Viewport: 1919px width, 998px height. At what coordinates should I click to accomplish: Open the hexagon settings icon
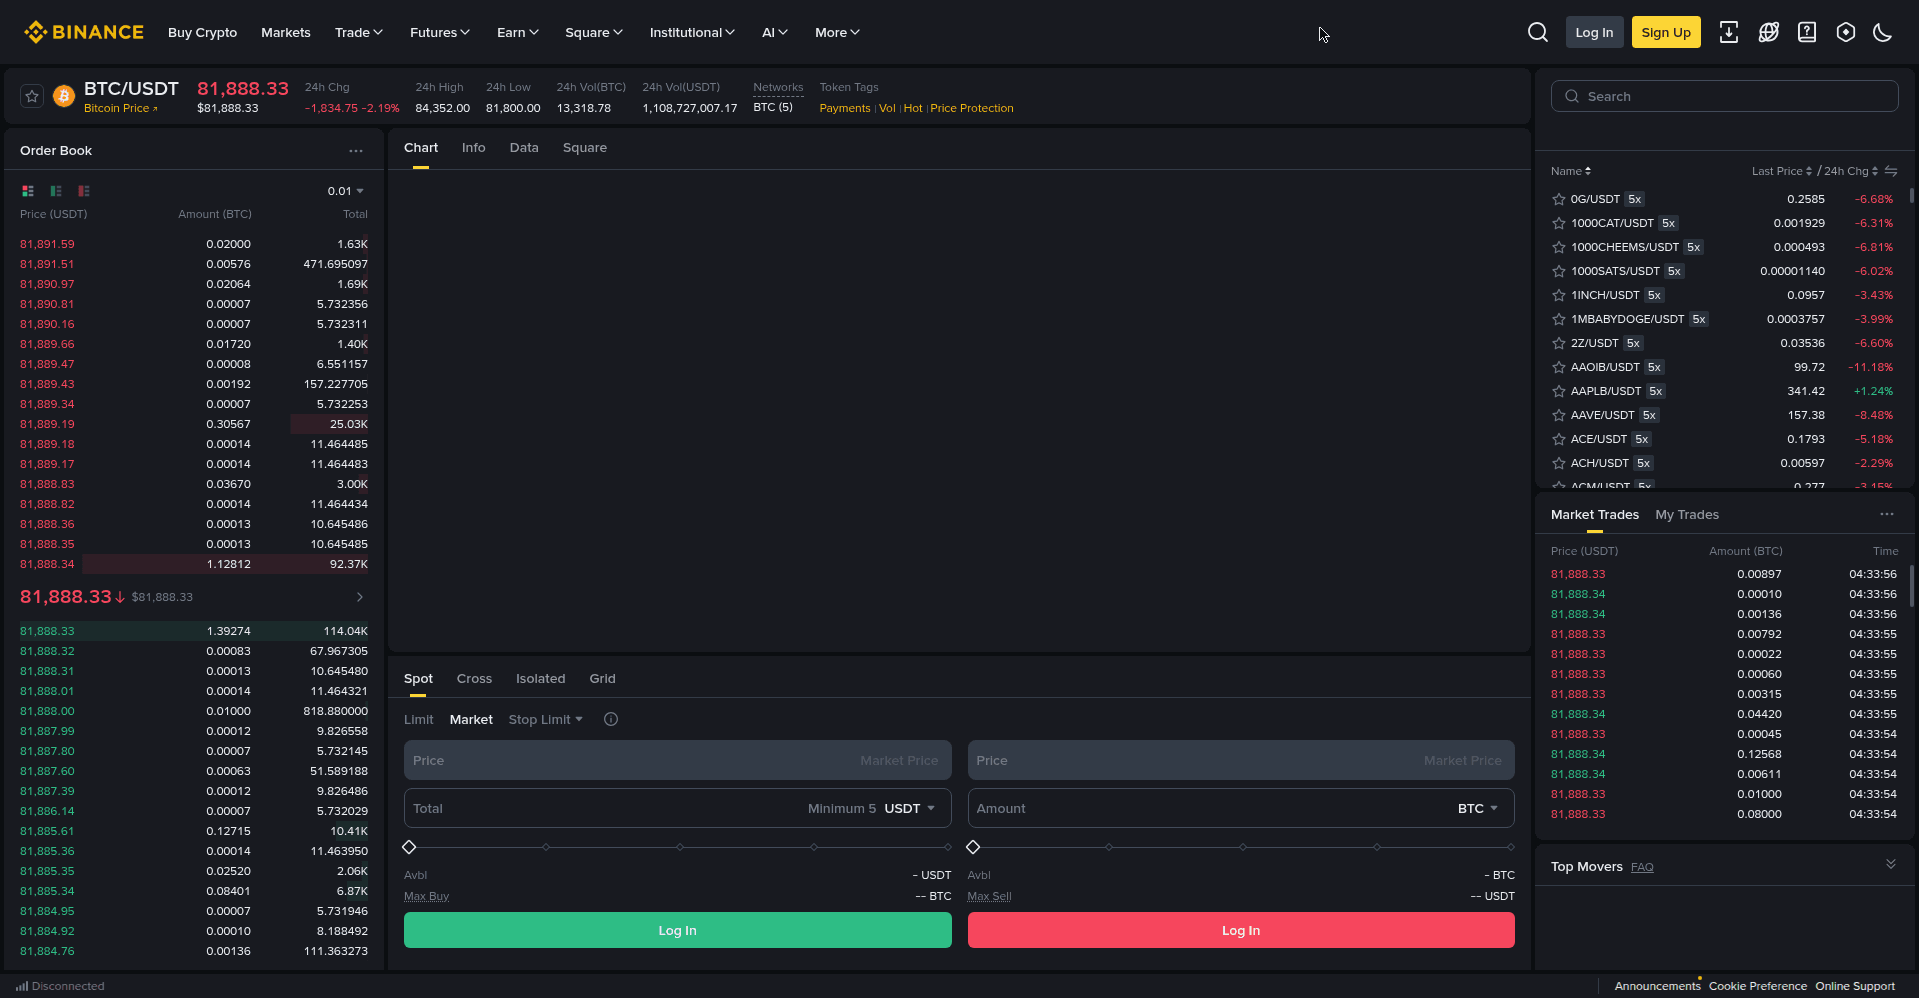[1846, 32]
